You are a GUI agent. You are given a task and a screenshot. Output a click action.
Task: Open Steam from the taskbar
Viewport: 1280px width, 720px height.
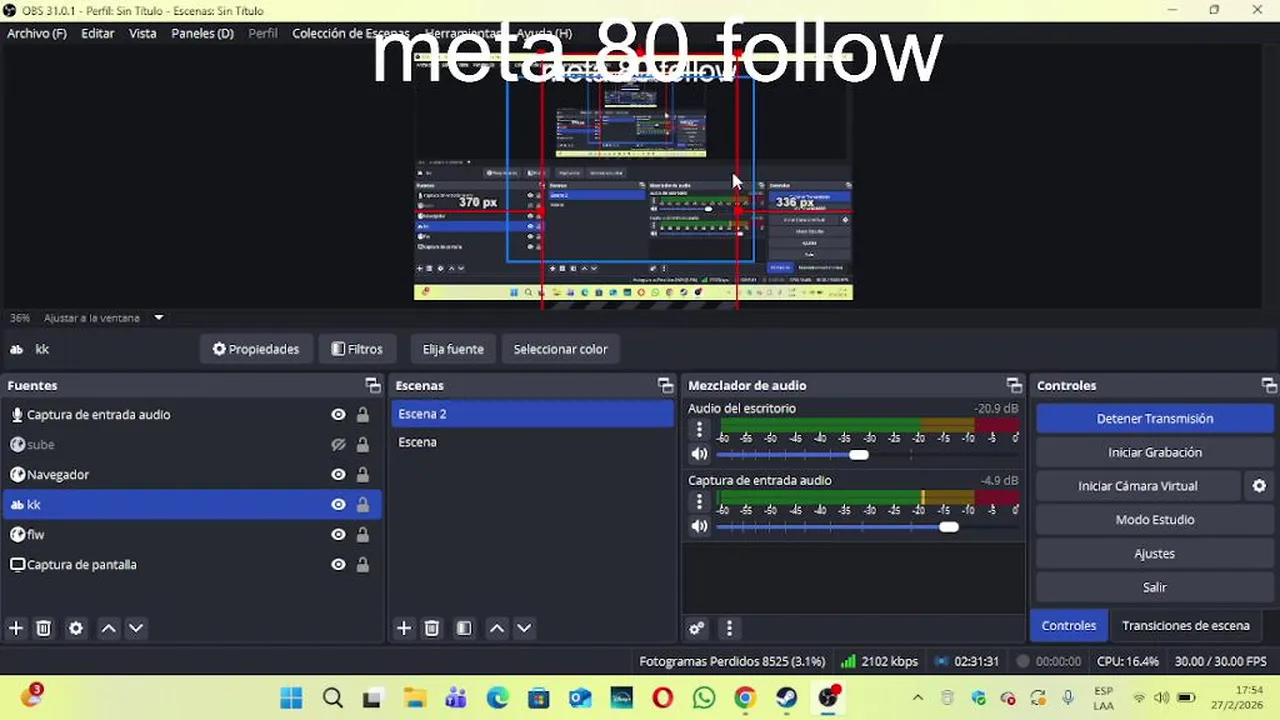coord(786,698)
